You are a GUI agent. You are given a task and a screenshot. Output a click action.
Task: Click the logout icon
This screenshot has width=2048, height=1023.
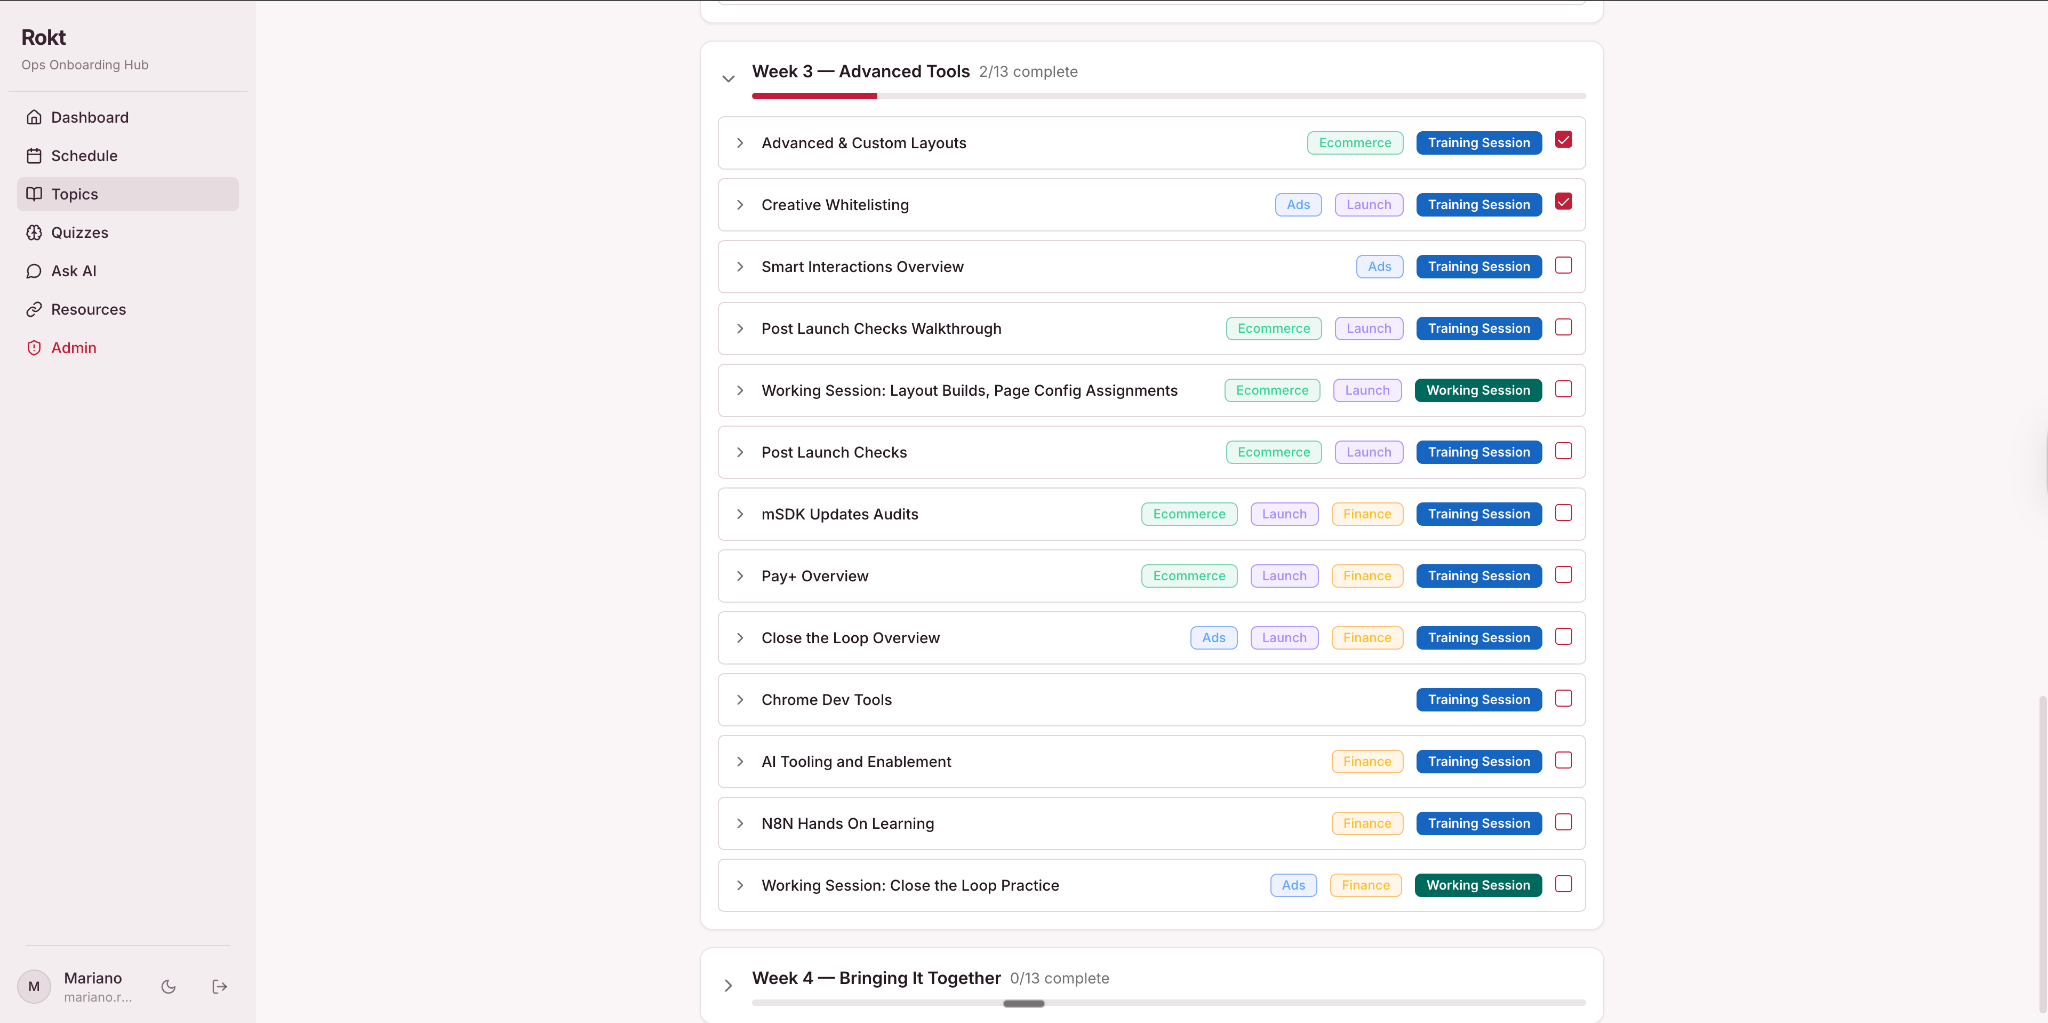pyautogui.click(x=220, y=987)
